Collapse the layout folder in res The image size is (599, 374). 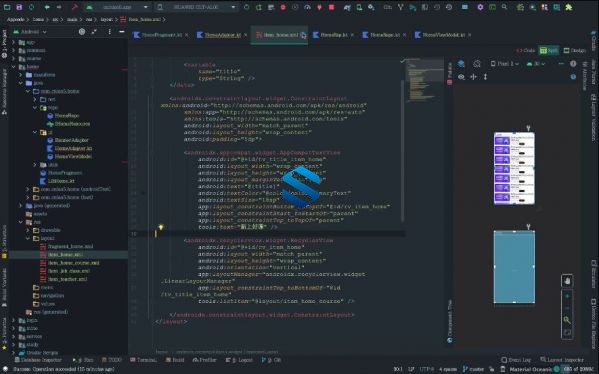coord(28,238)
